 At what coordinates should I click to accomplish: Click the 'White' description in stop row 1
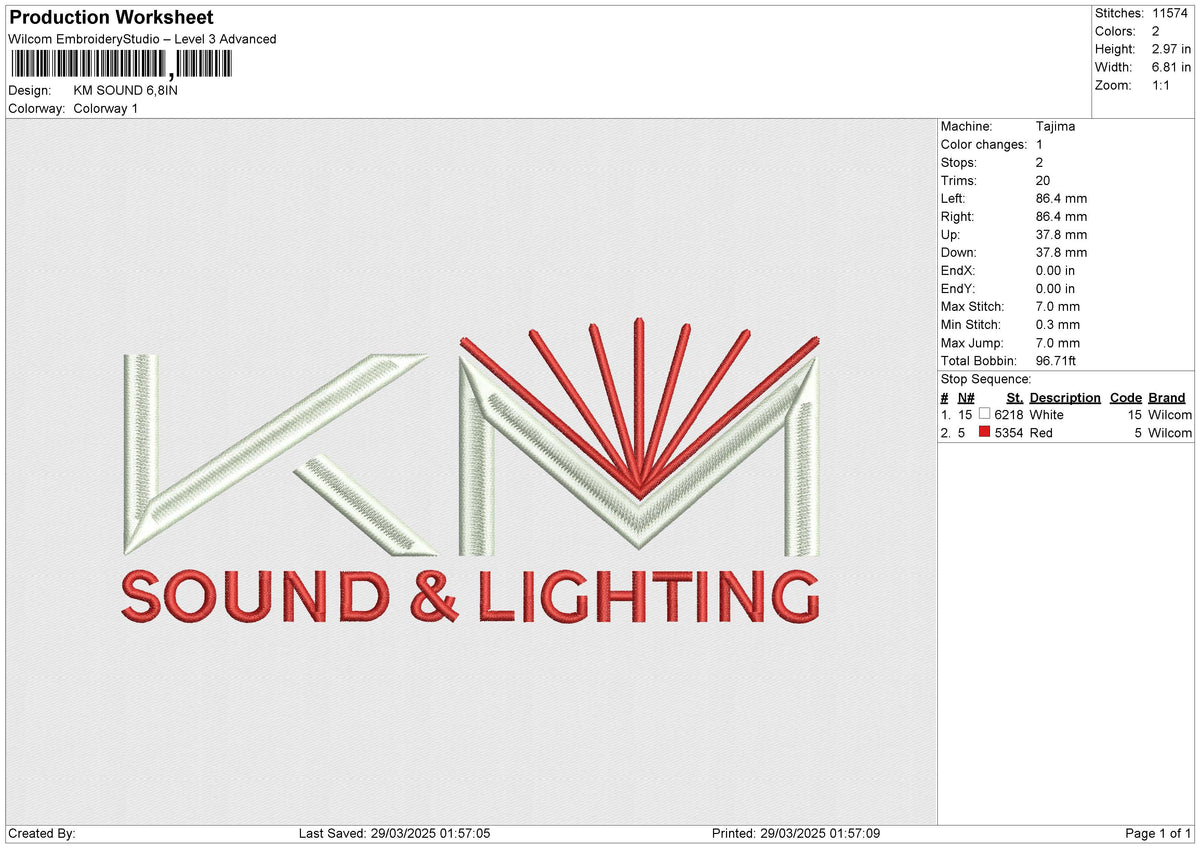point(1047,415)
